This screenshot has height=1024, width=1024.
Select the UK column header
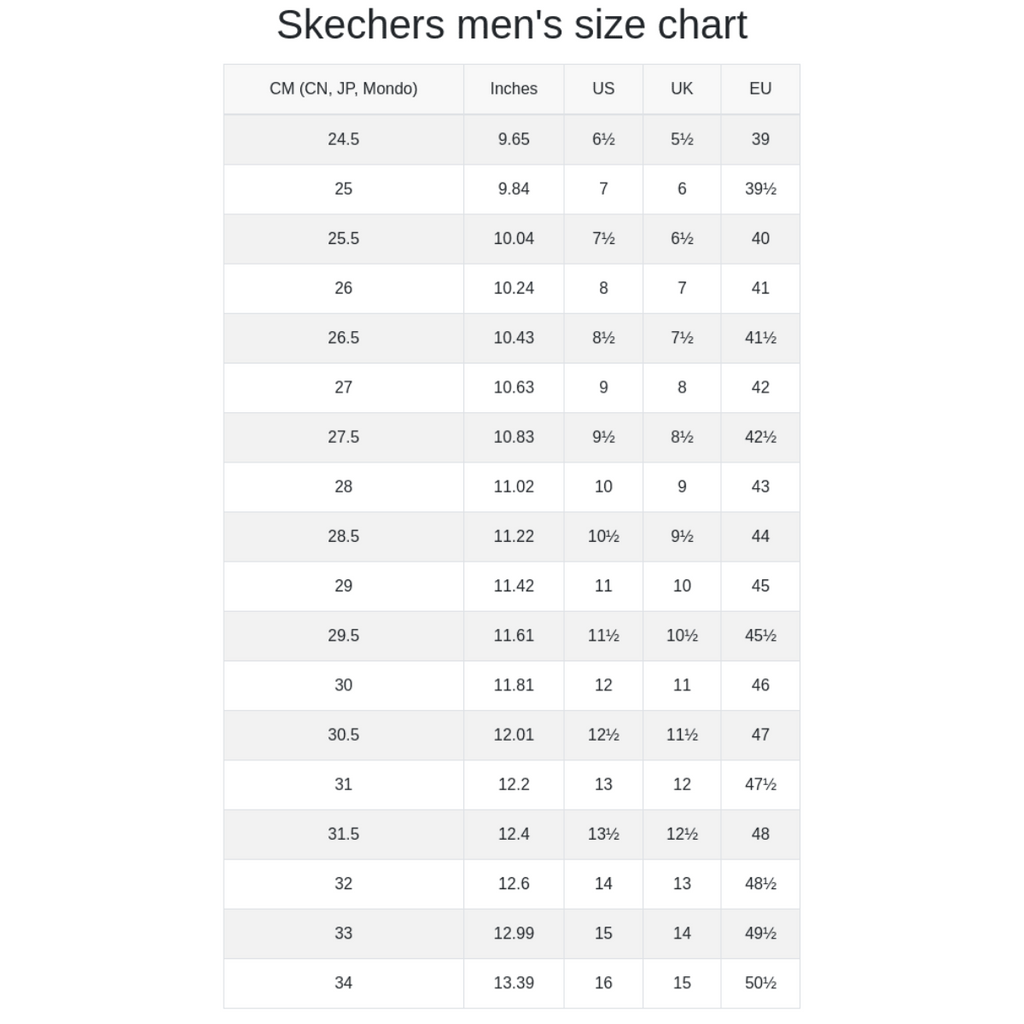(682, 89)
